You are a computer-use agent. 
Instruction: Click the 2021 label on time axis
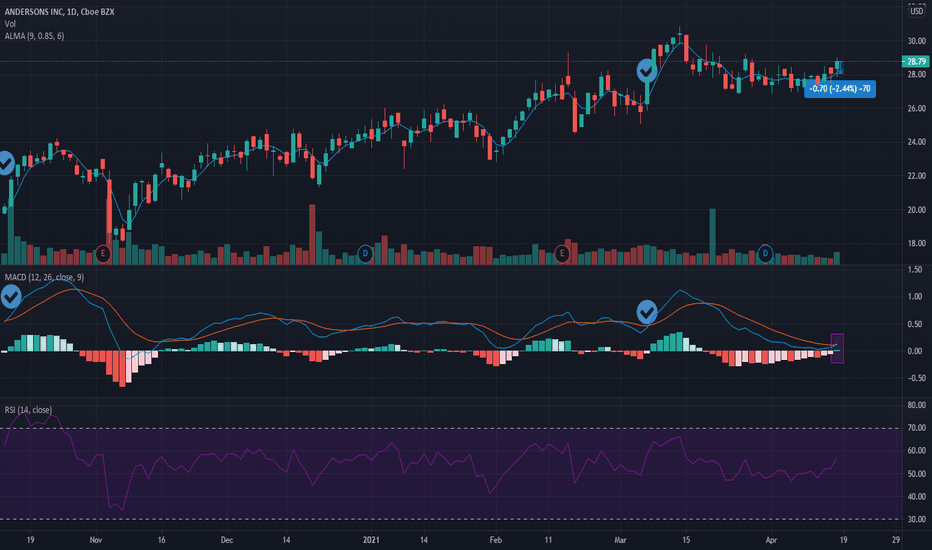(371, 540)
